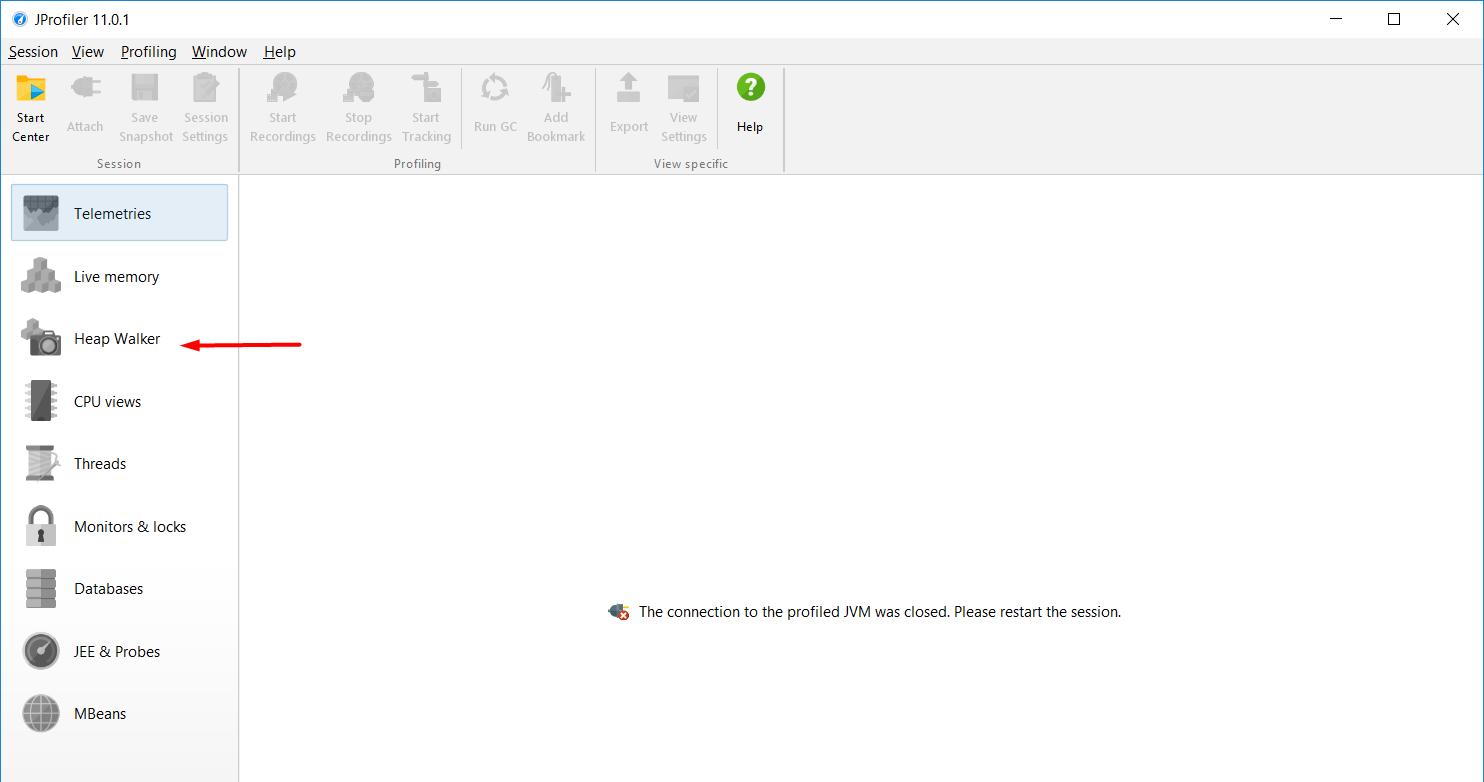Click the Add Bookmark icon
The height and width of the screenshot is (782, 1484).
click(556, 88)
